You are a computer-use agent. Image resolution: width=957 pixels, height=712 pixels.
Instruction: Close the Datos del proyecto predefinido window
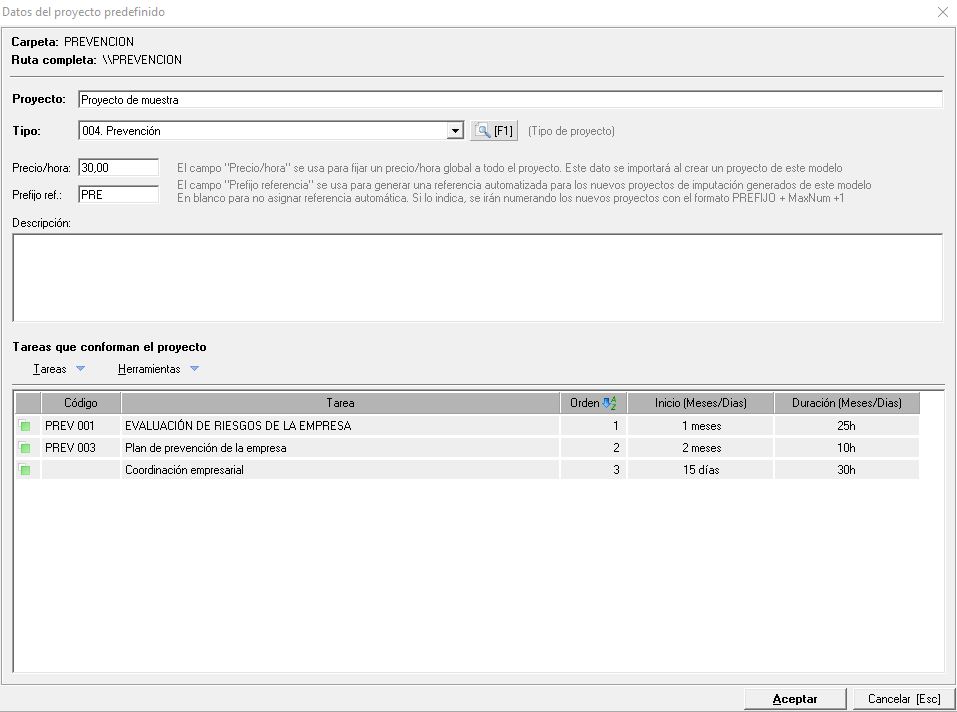[942, 12]
